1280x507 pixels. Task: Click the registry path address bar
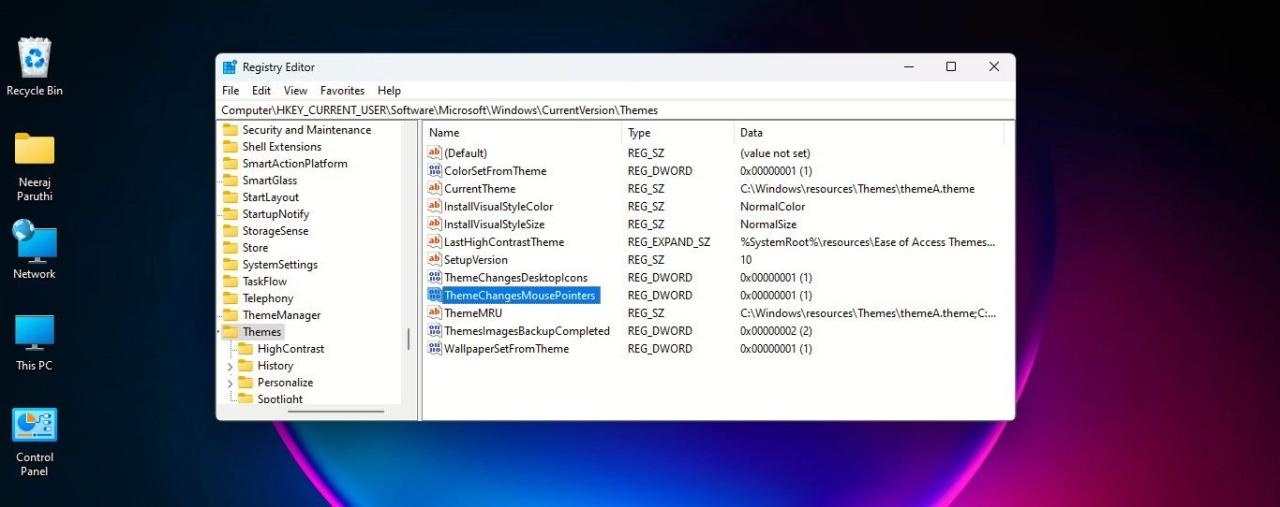click(615, 110)
